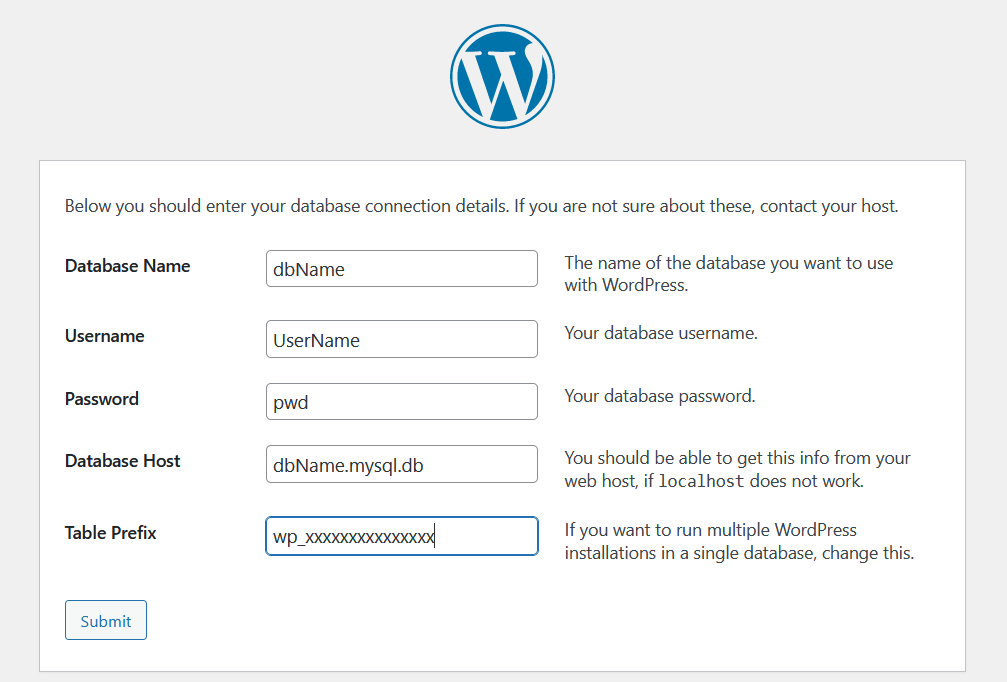This screenshot has width=1007, height=682.
Task: Select the Password input field
Action: tap(401, 402)
